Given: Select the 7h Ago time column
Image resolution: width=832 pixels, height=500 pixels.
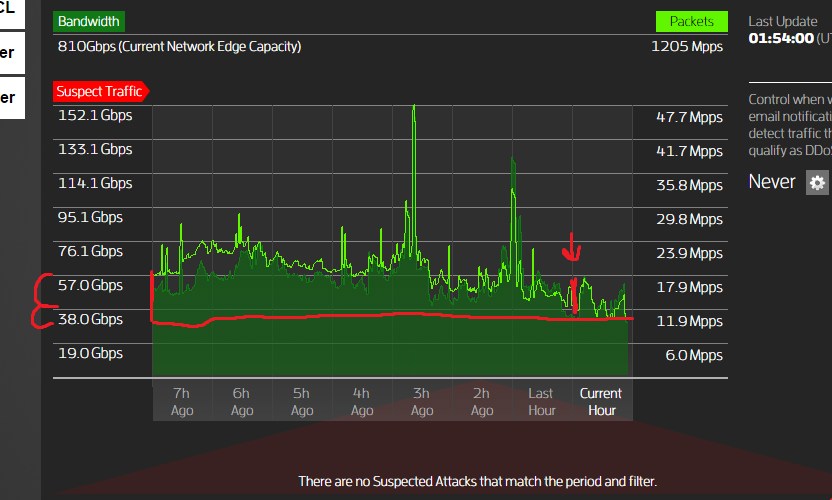Looking at the screenshot, I should 182,402.
